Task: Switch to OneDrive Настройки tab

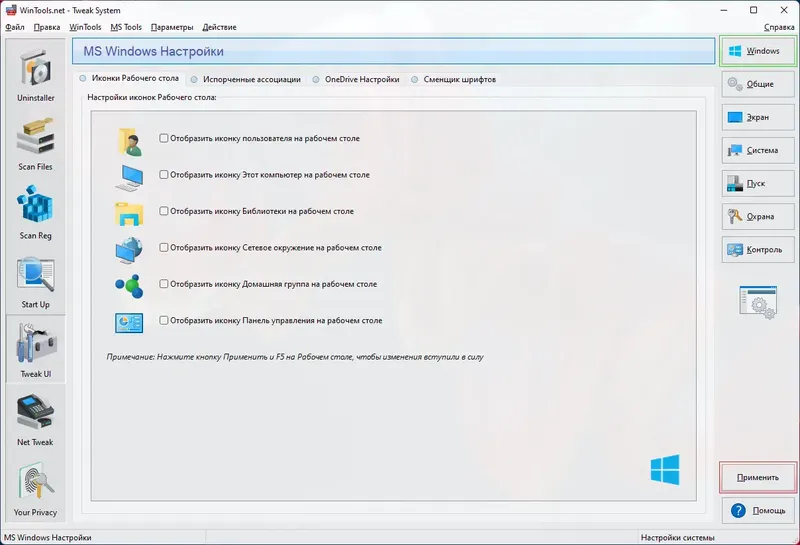Action: click(x=356, y=79)
